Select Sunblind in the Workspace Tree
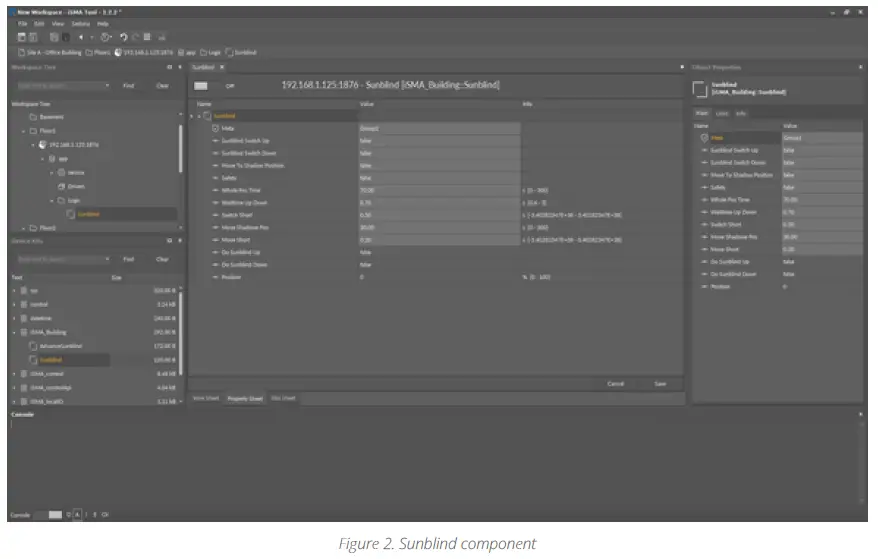 [88, 215]
